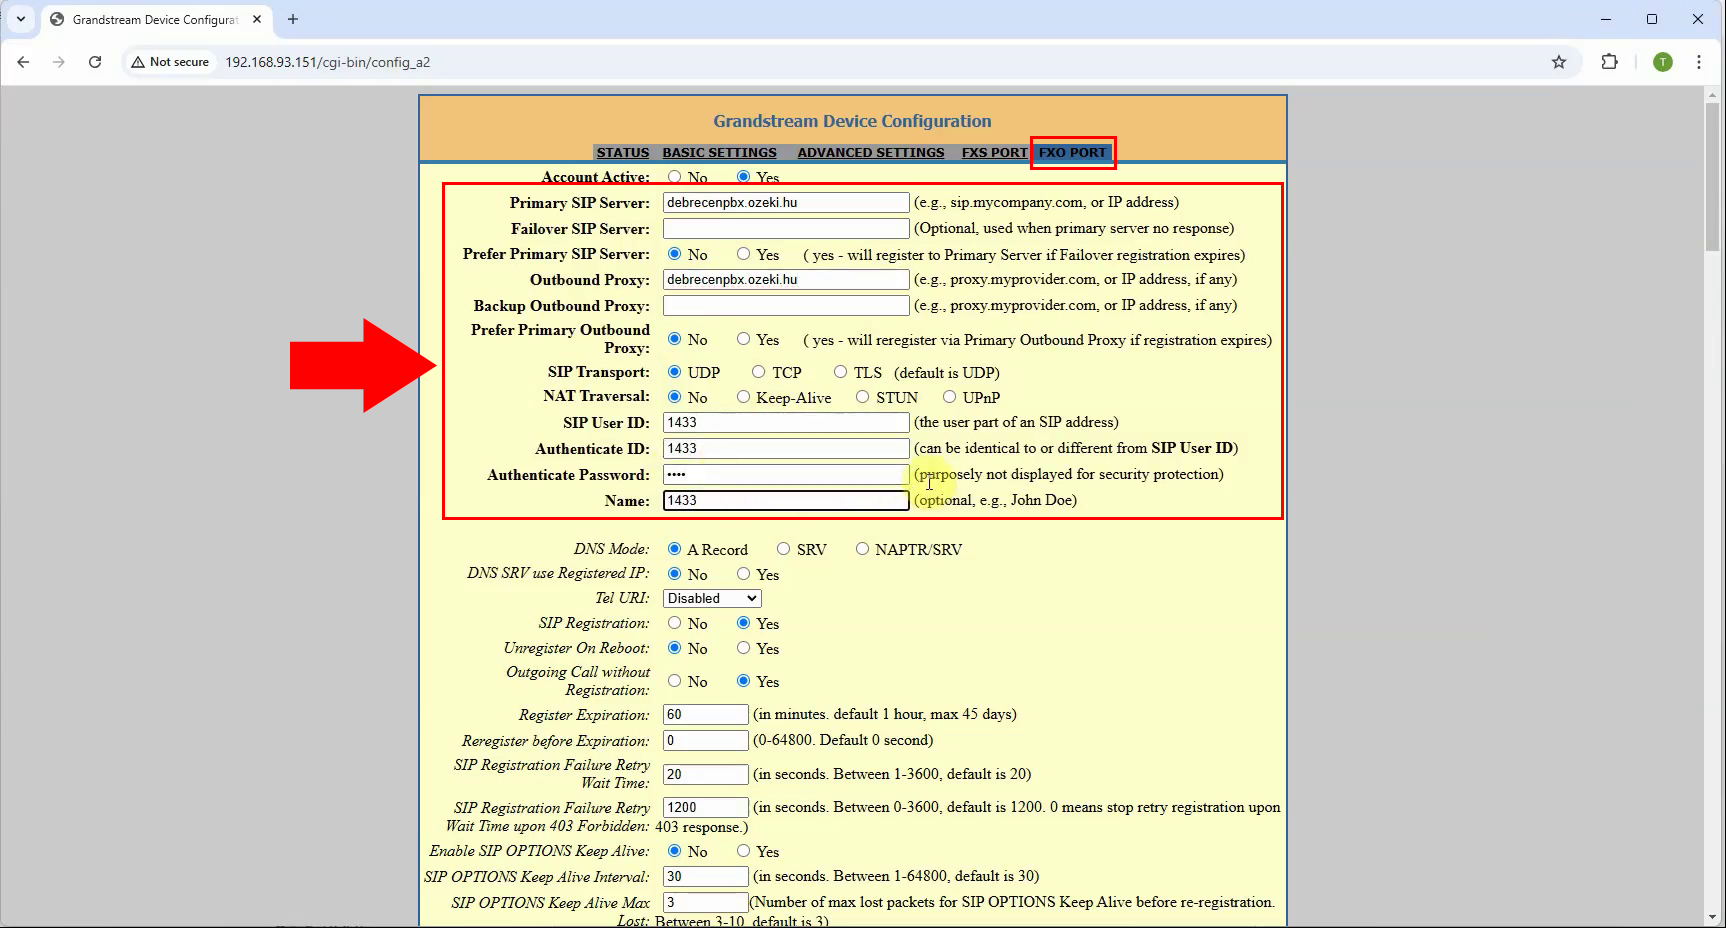The image size is (1726, 928).
Task: Open the FXO PORT tab
Action: pyautogui.click(x=1073, y=153)
